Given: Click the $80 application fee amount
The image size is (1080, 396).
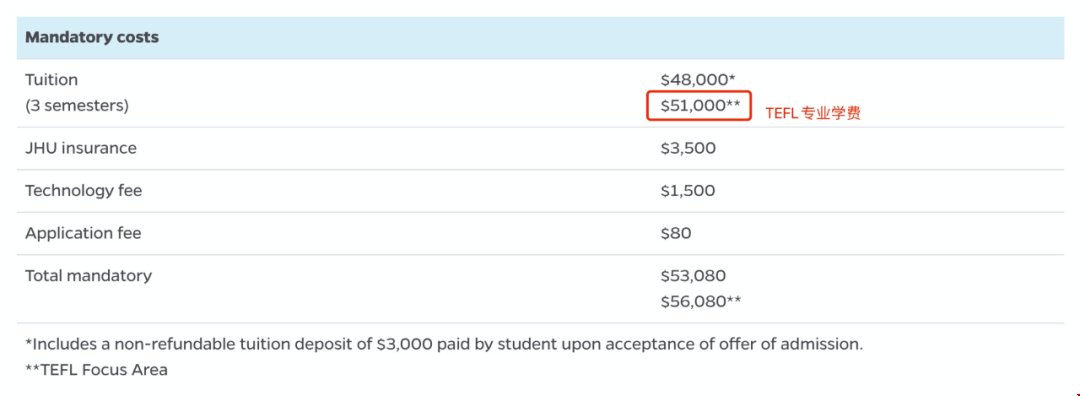Looking at the screenshot, I should pos(676,233).
